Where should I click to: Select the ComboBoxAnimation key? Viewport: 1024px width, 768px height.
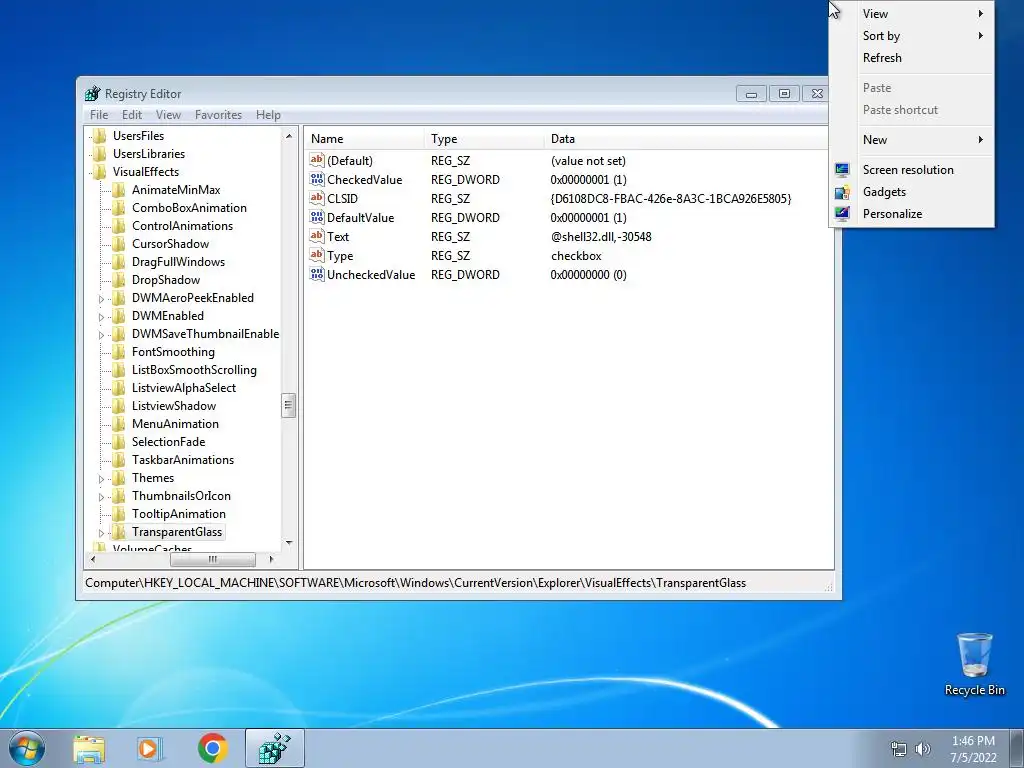coord(189,208)
